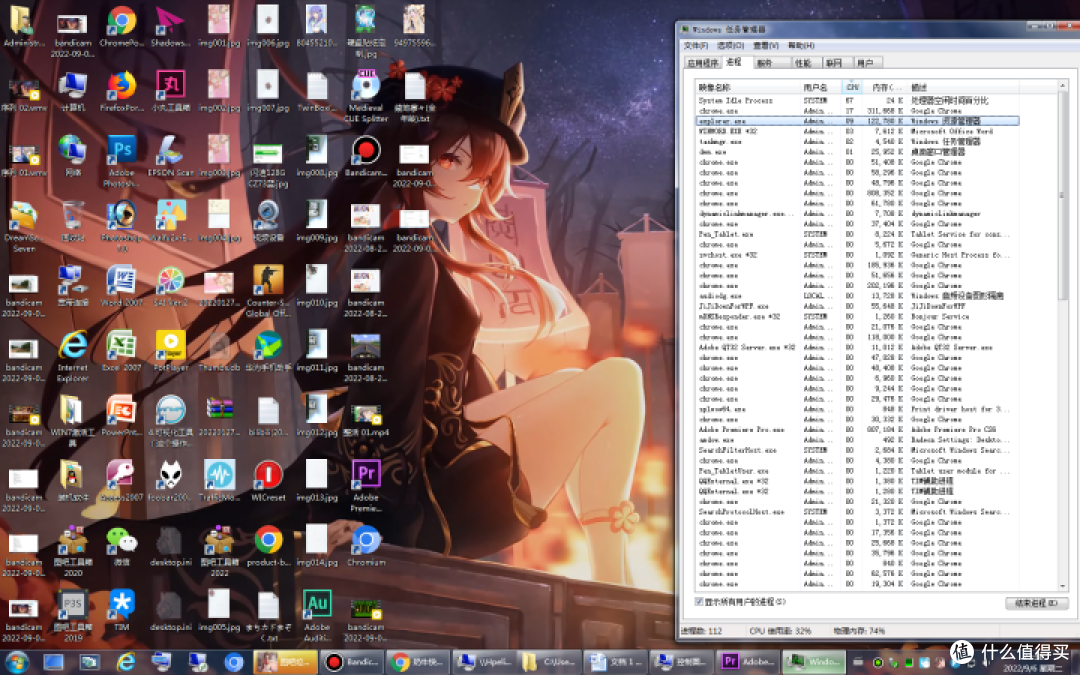Image resolution: width=1080 pixels, height=675 pixels.
Task: Open the Adobe Photoshop desktop shortcut
Action: (x=121, y=160)
